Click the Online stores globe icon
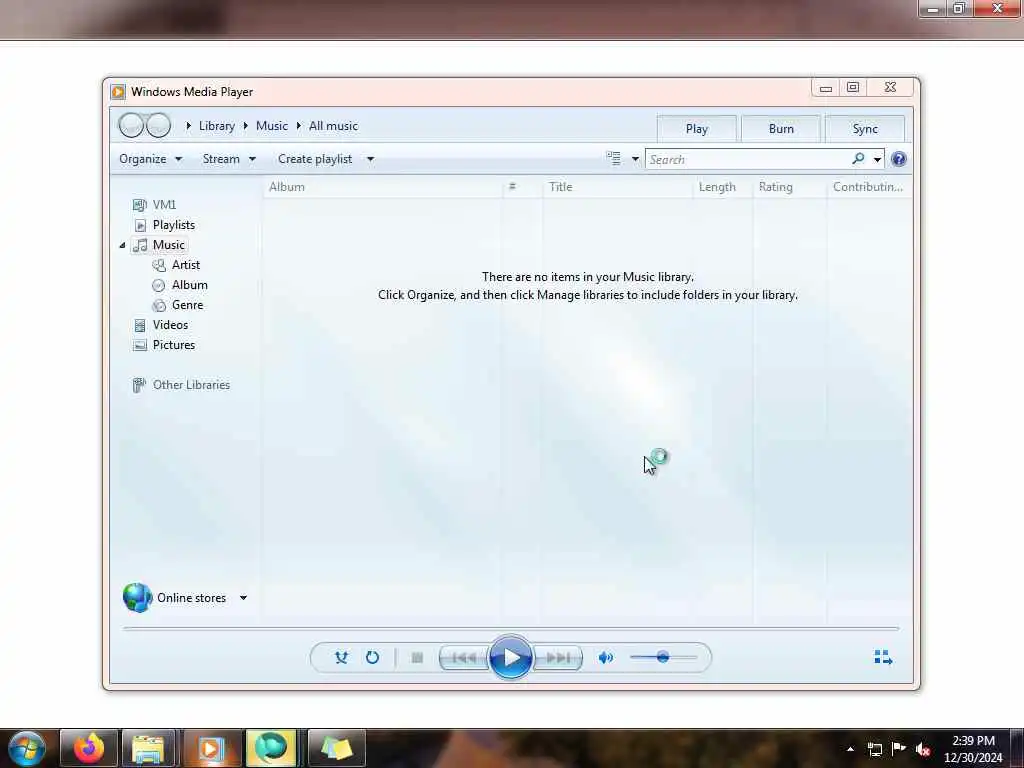Image resolution: width=1024 pixels, height=768 pixels. tap(137, 598)
